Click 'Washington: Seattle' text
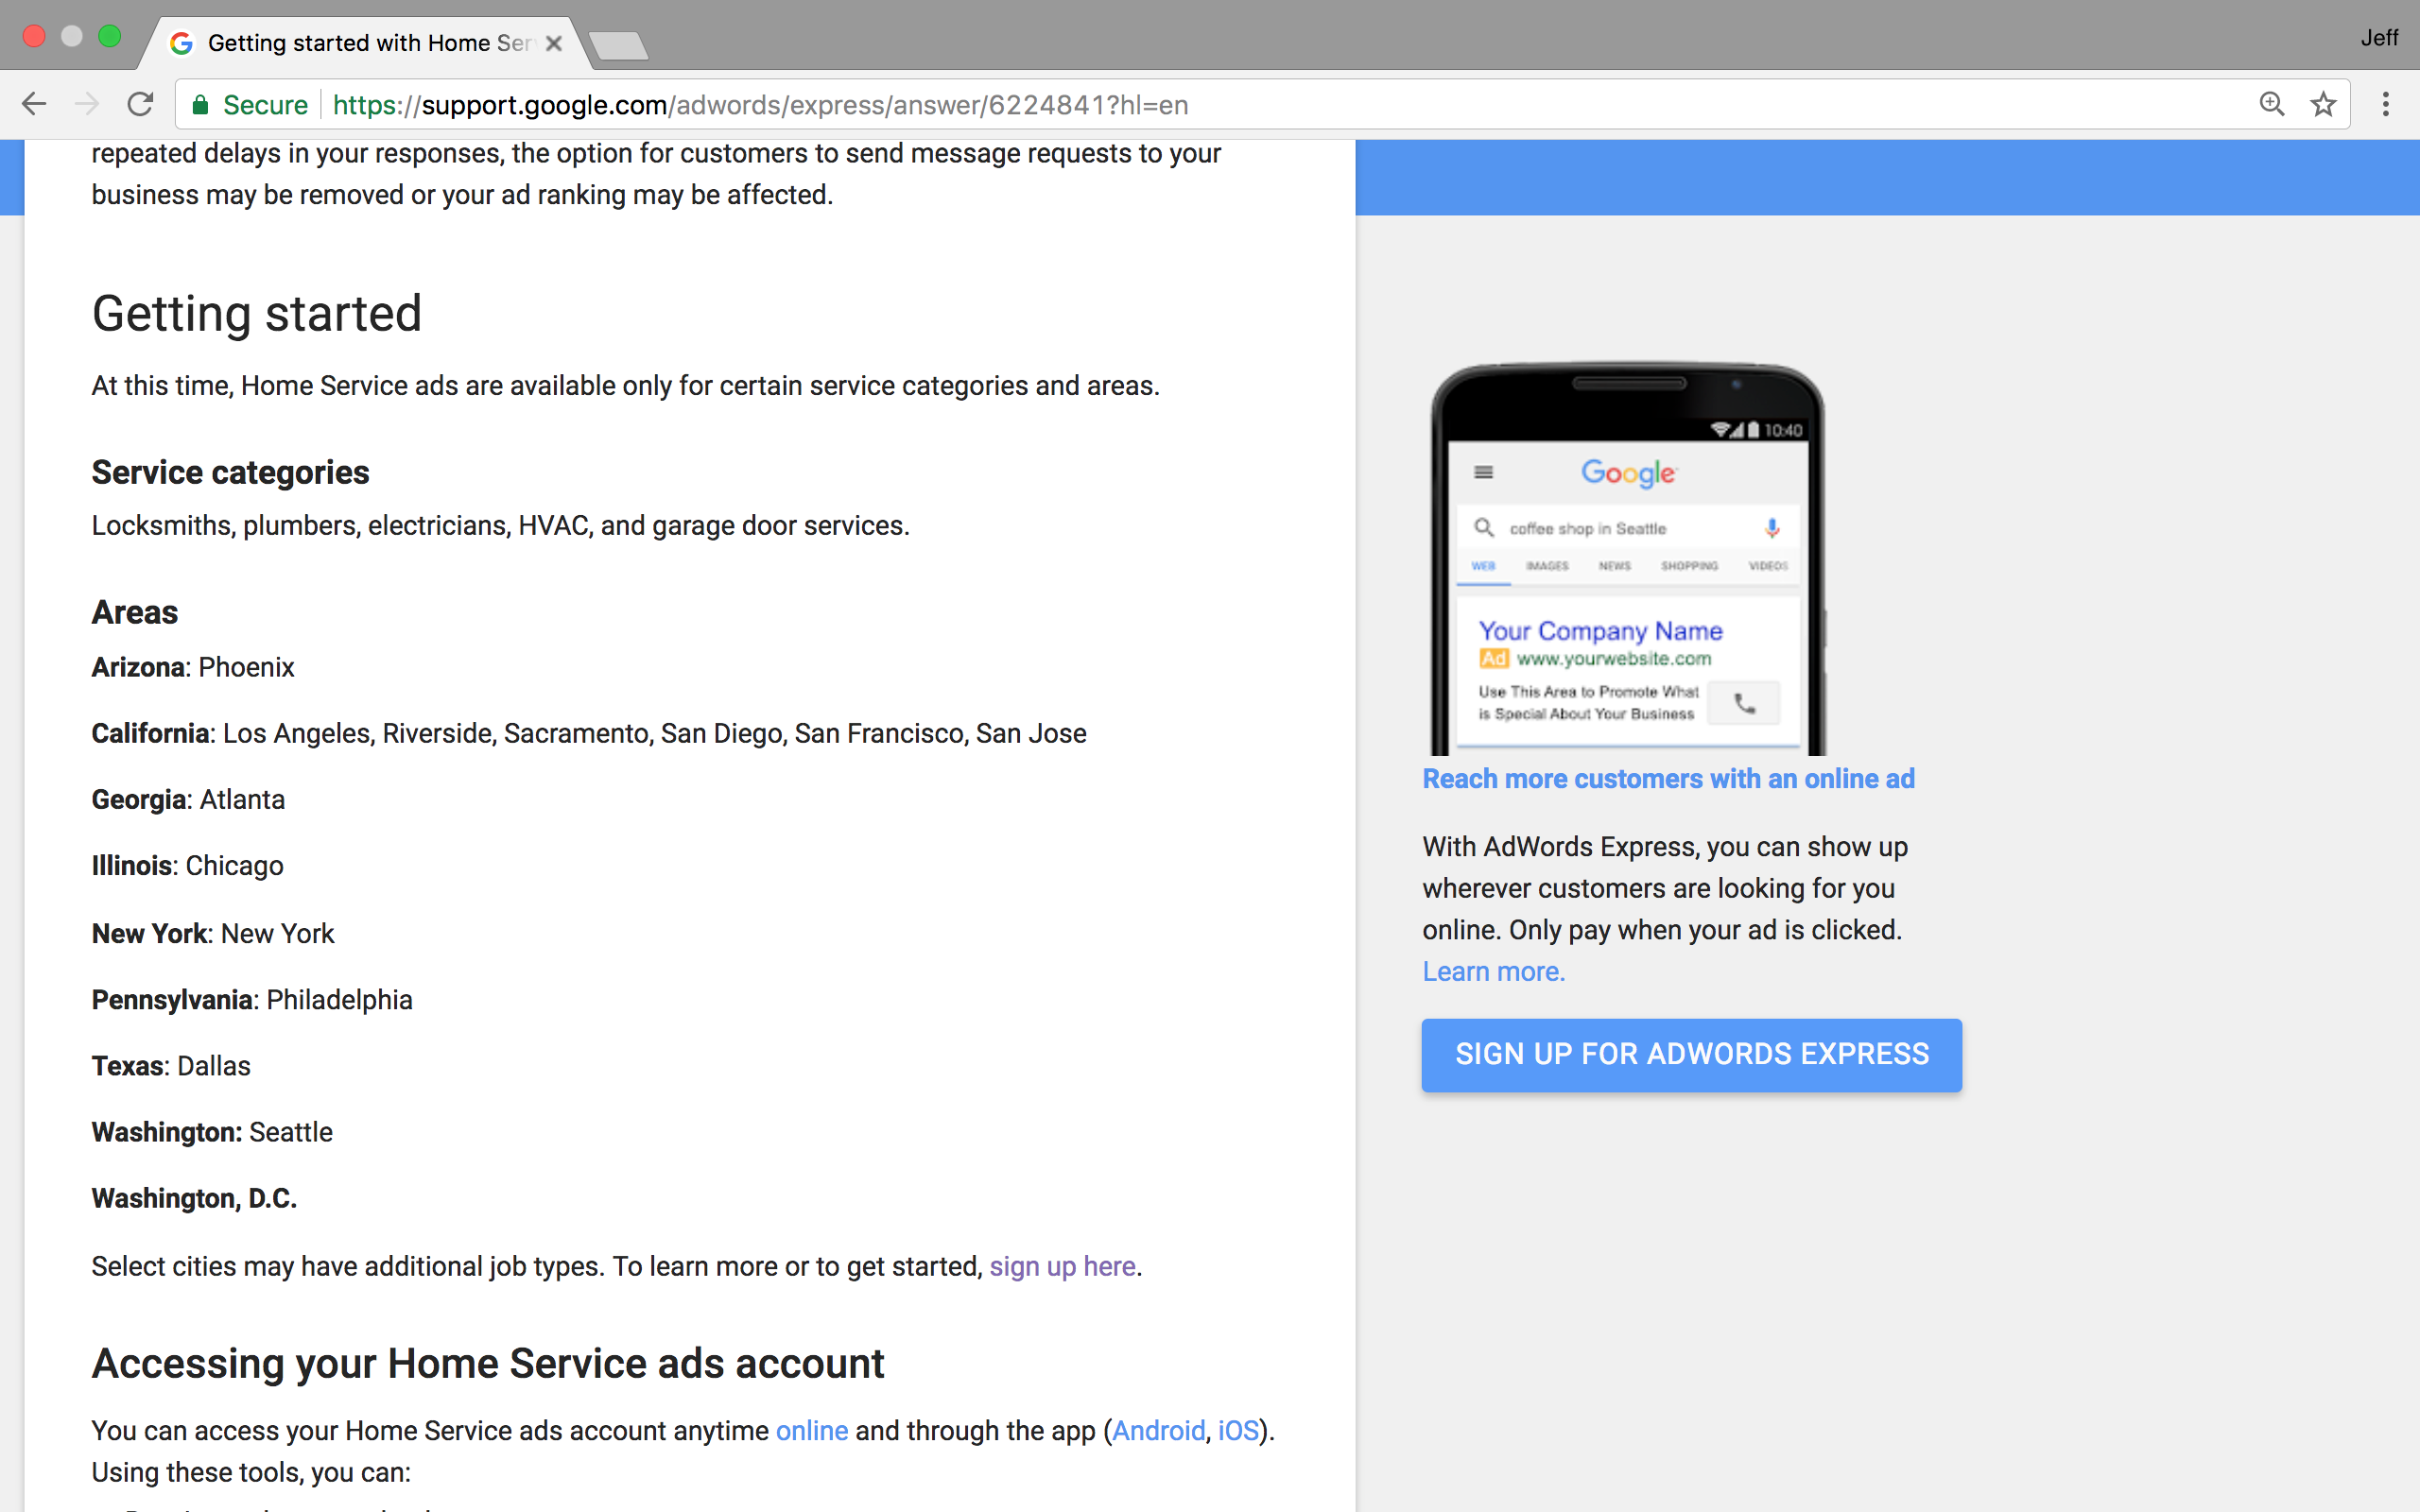This screenshot has width=2420, height=1512. pyautogui.click(x=212, y=1132)
